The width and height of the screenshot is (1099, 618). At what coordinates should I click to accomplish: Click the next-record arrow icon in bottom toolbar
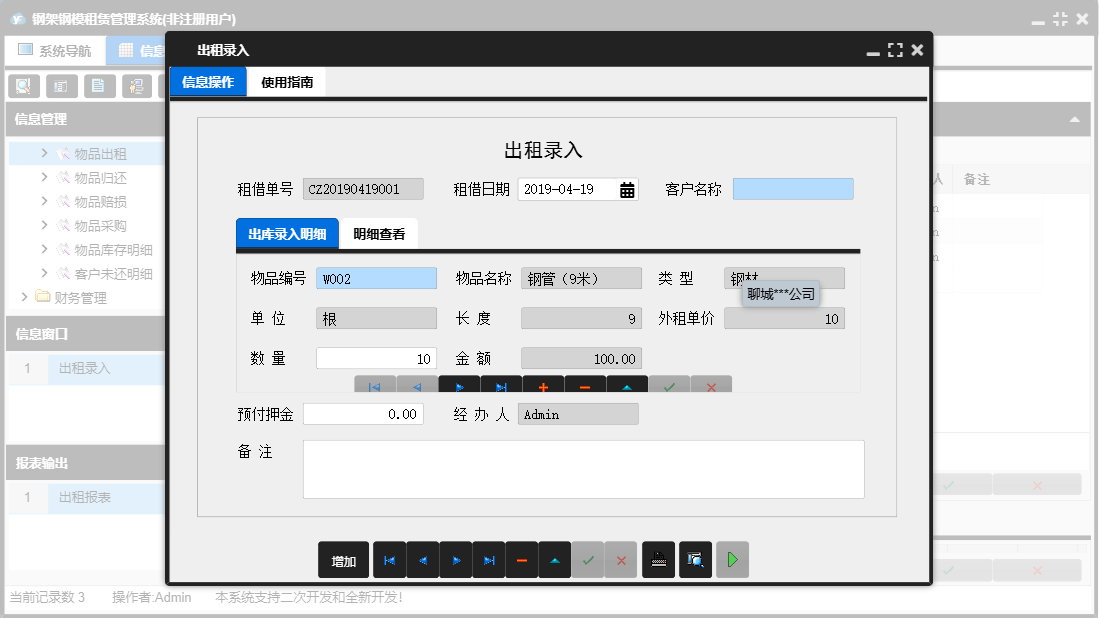(x=456, y=560)
